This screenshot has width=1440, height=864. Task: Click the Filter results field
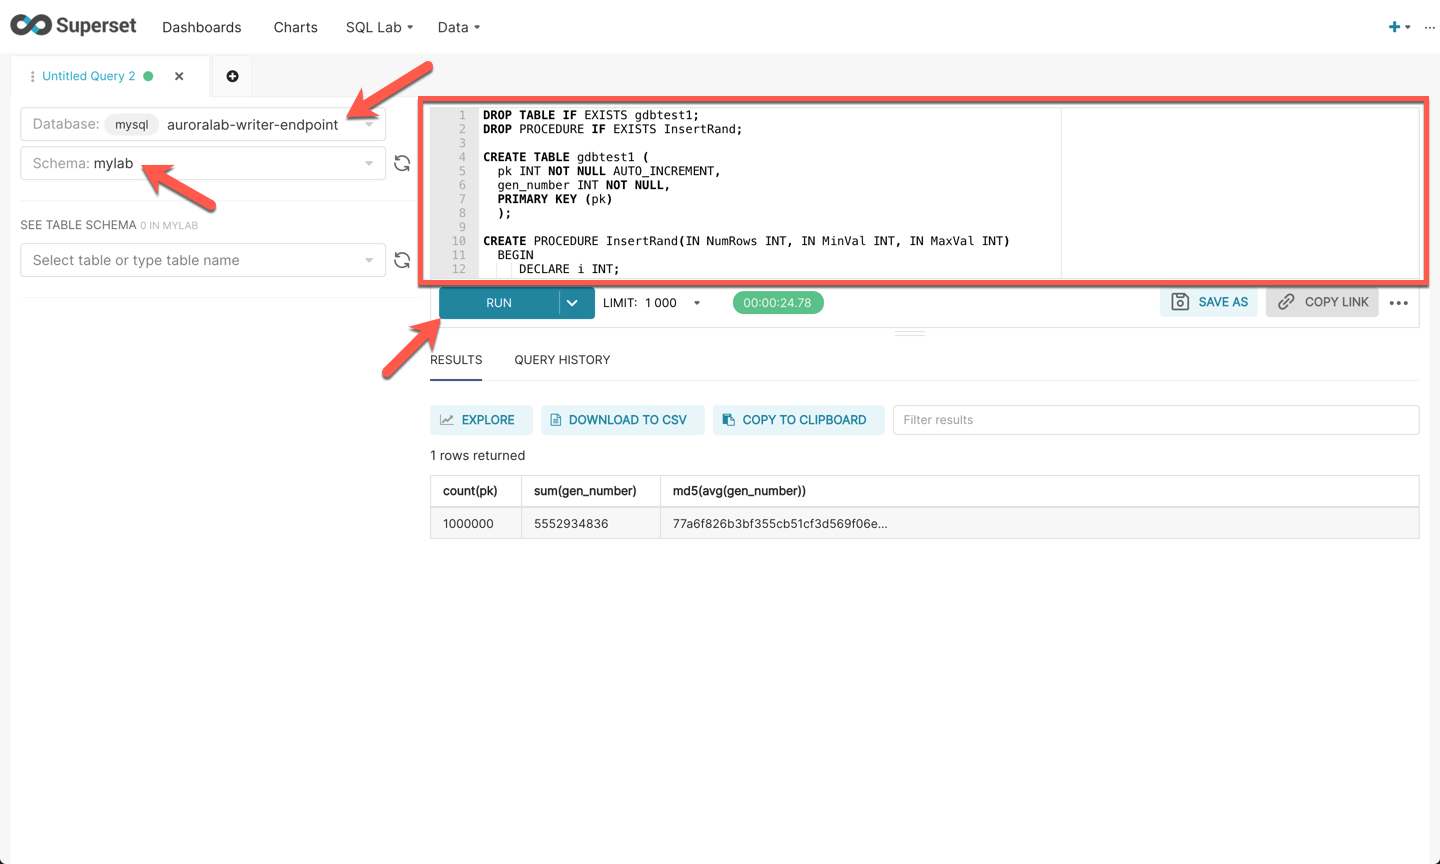pos(1155,419)
